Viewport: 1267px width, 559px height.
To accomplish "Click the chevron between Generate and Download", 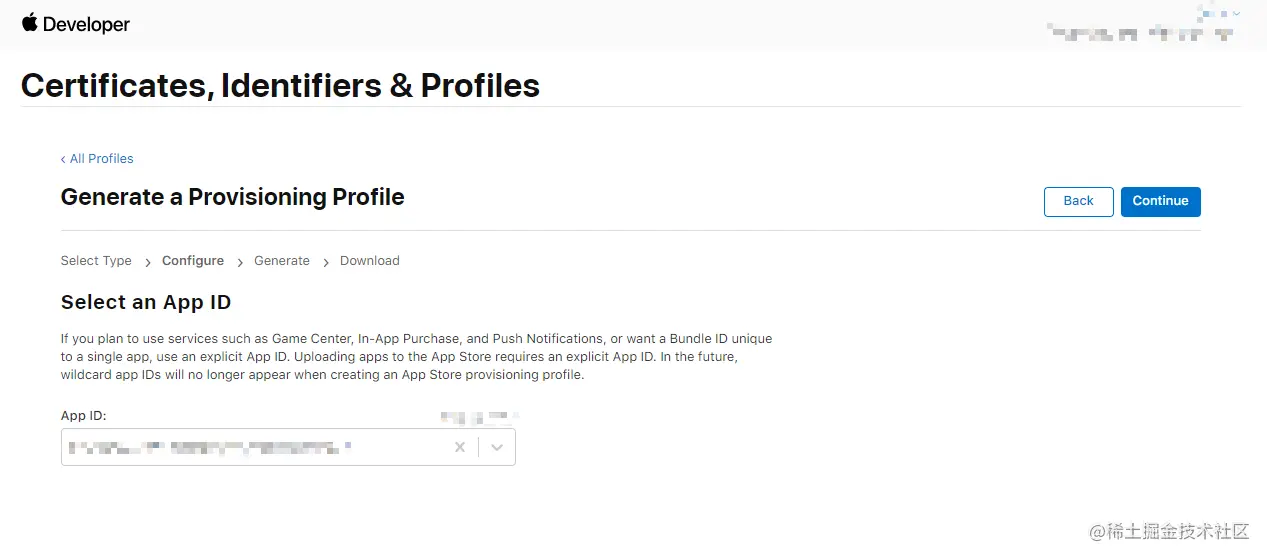I will pos(325,262).
